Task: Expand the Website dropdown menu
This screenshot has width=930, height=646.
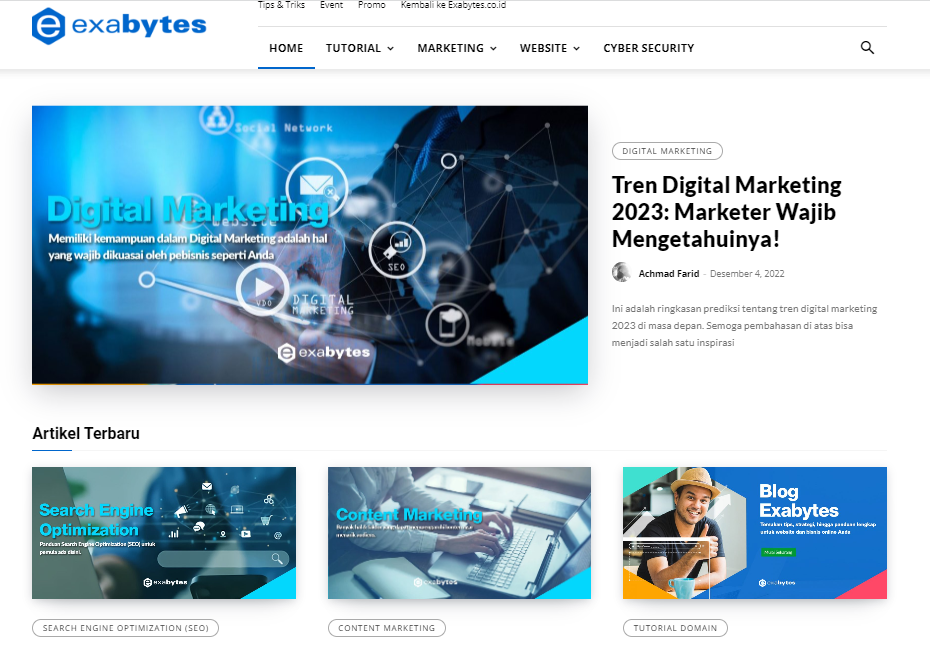Action: pos(549,48)
